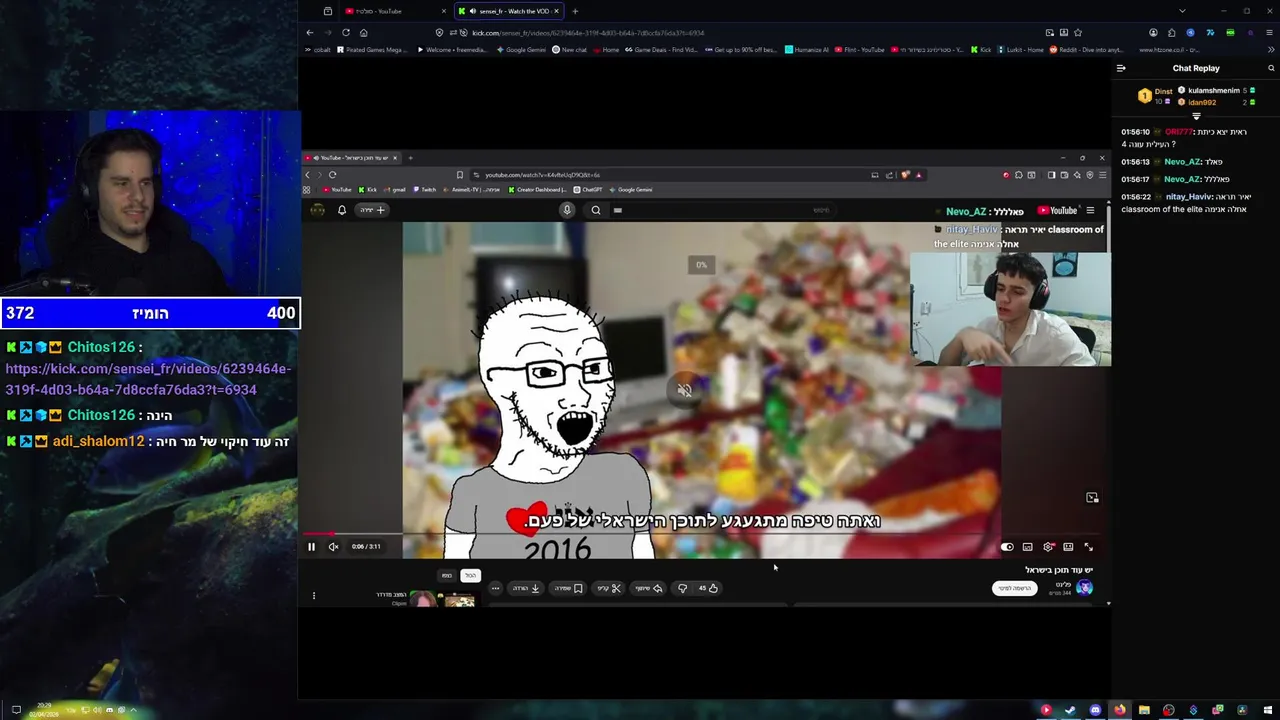Click nitay_Haviv username in chat
The image size is (1280, 720).
(x=1188, y=197)
